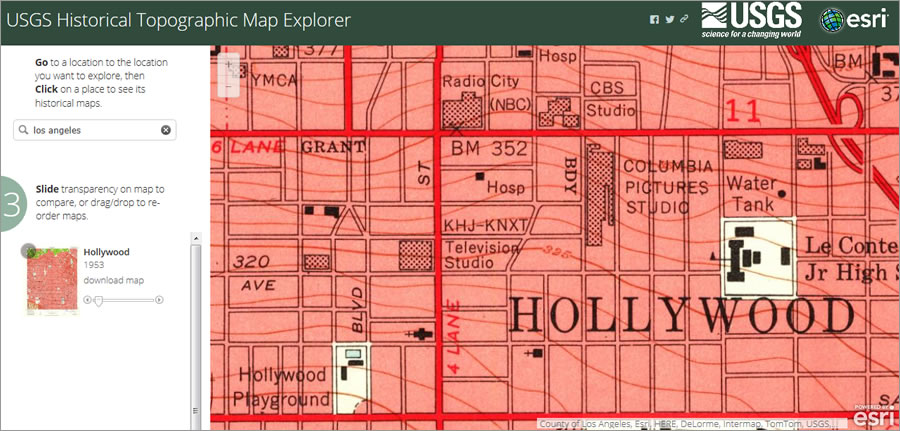Click the map attribution text bar

[692, 424]
